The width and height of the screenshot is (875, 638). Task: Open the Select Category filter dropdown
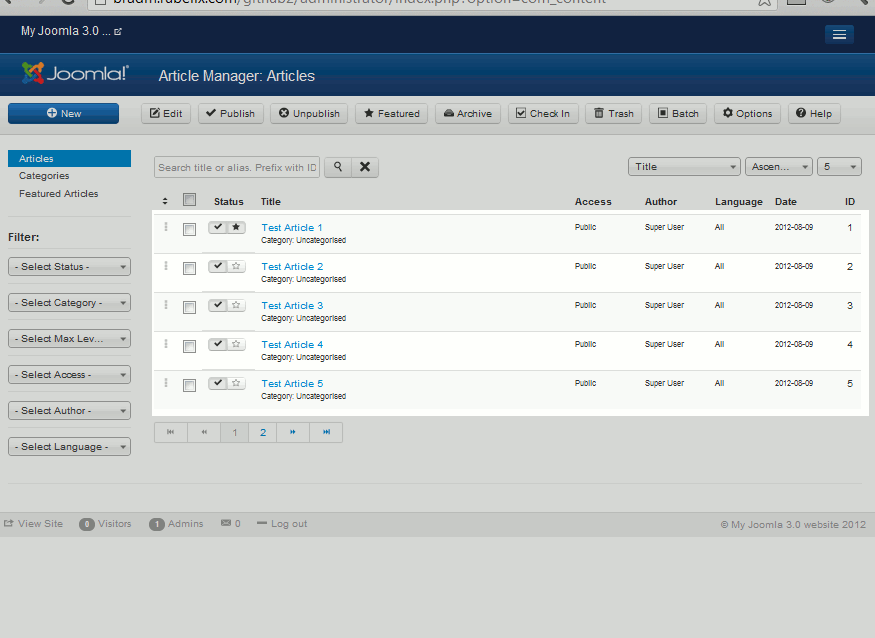69,303
